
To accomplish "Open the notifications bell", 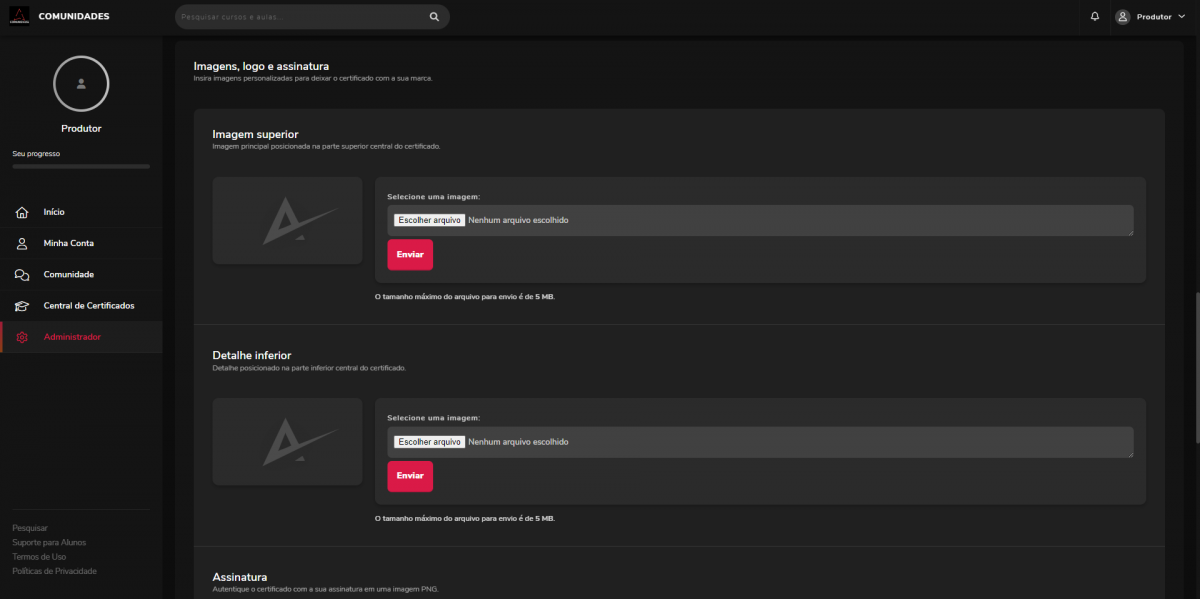I will click(1095, 17).
